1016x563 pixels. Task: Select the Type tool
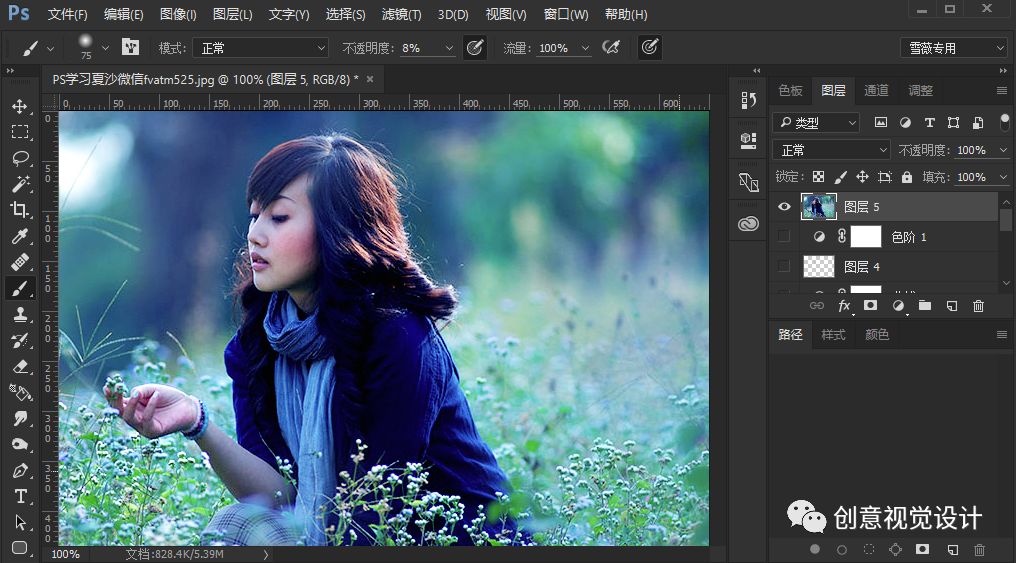tap(19, 496)
